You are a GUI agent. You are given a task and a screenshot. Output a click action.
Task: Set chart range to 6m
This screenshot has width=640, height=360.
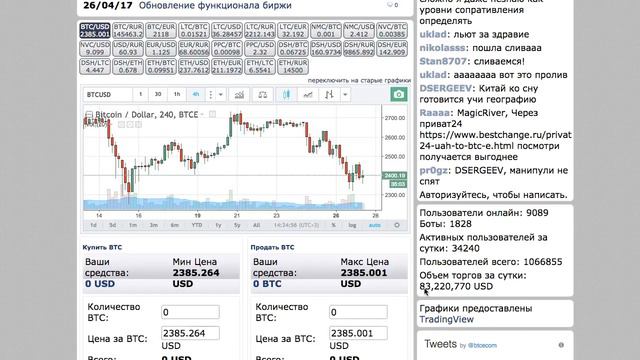tap(174, 225)
